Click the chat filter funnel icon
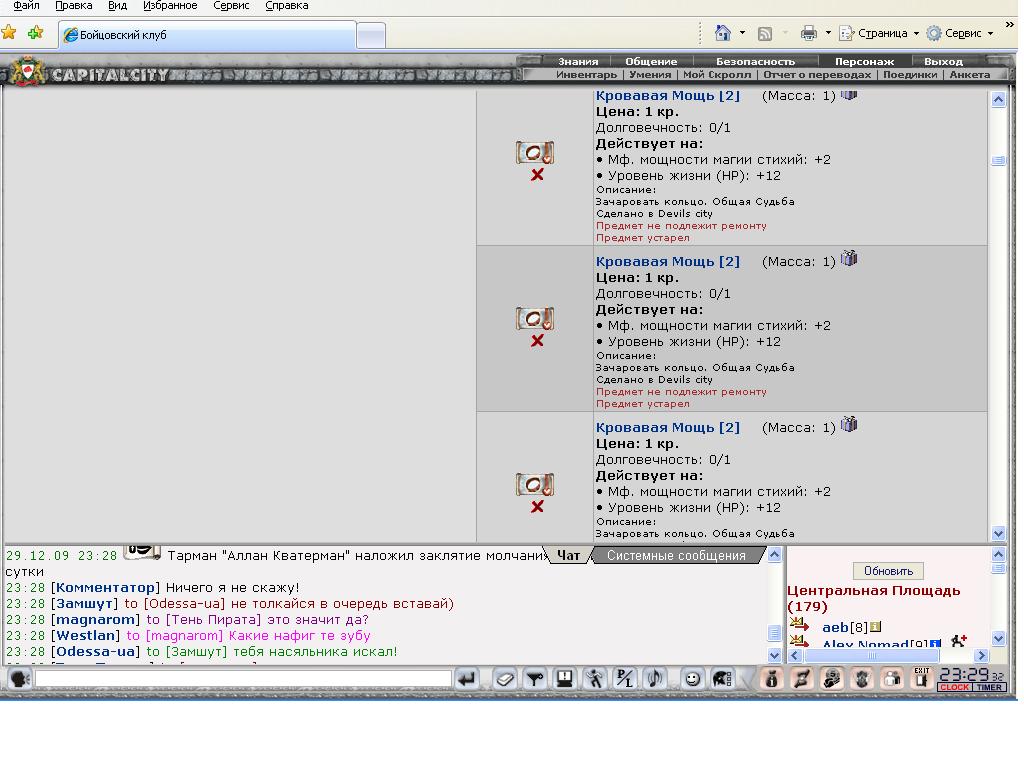The height and width of the screenshot is (768, 1024). (x=535, y=679)
